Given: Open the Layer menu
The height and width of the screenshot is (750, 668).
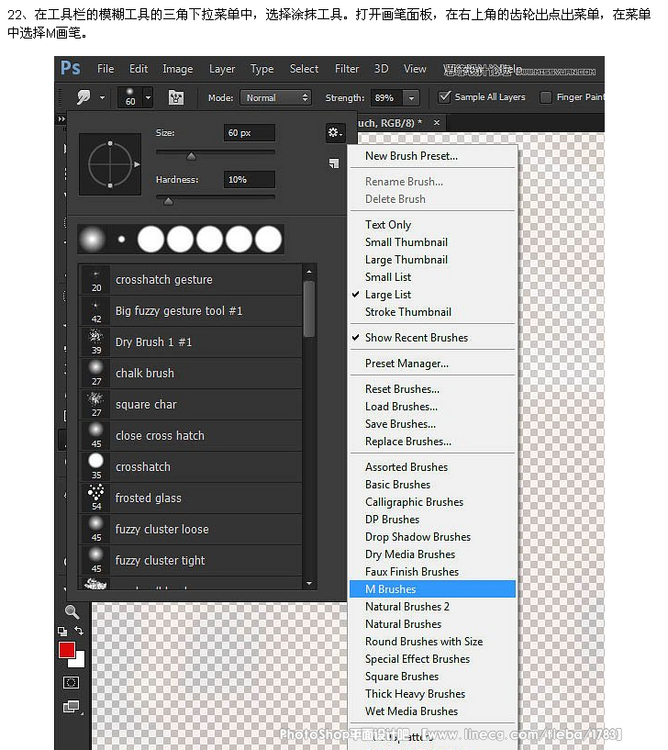Looking at the screenshot, I should (x=222, y=69).
